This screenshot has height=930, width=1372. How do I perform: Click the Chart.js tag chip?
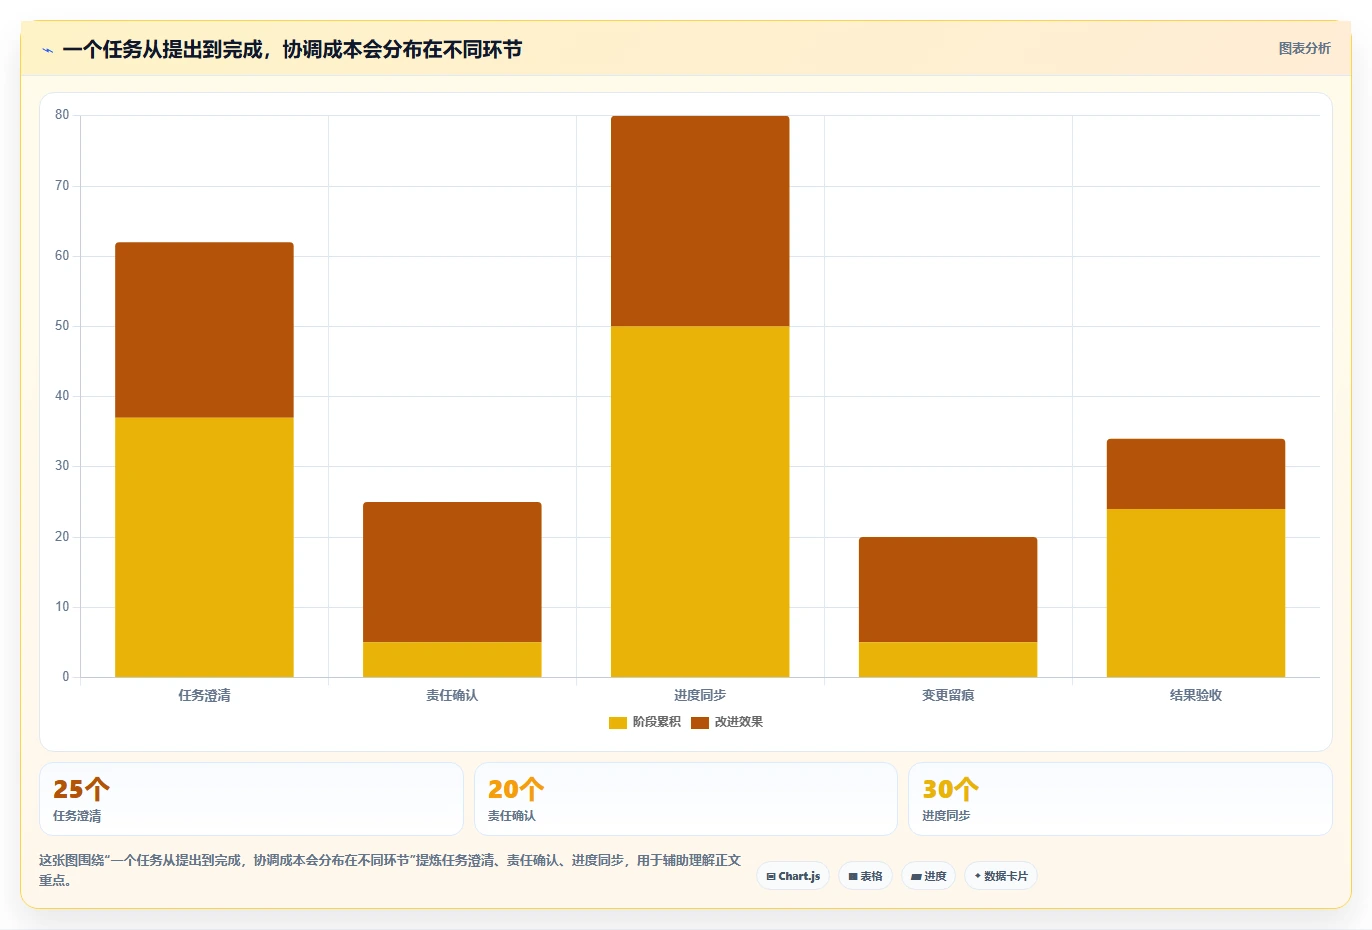793,876
